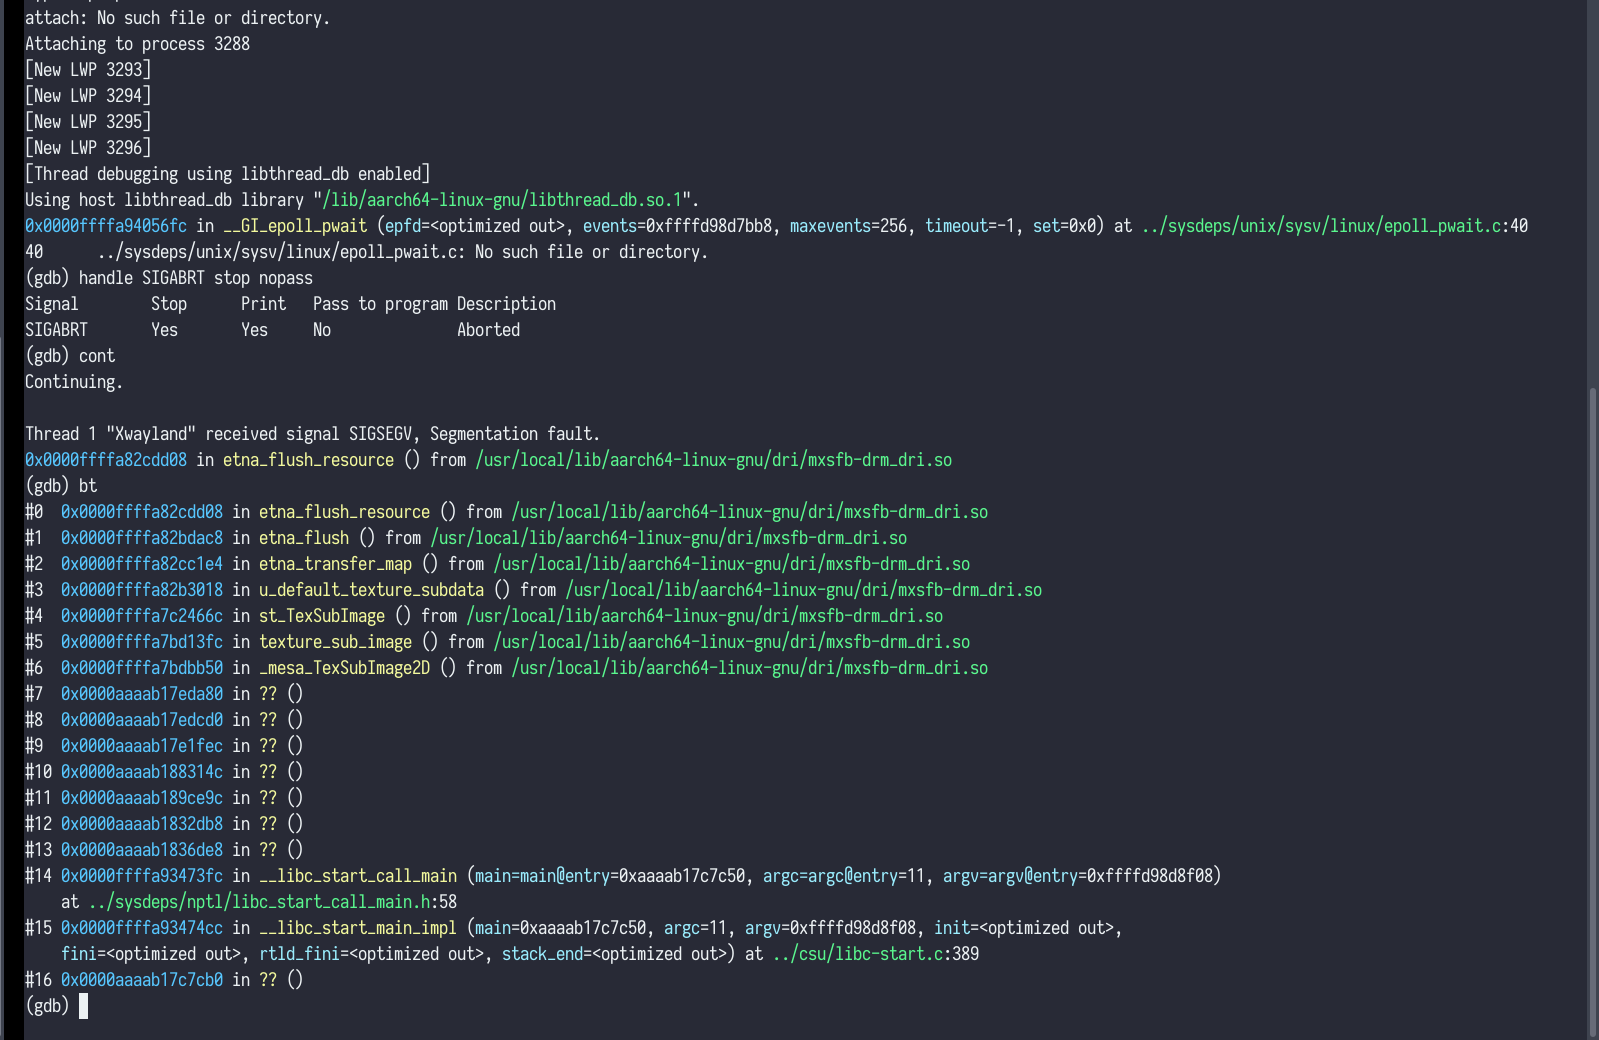This screenshot has height=1040, width=1599.
Task: Select the '[New LWP 3295]' line
Action: (88, 122)
